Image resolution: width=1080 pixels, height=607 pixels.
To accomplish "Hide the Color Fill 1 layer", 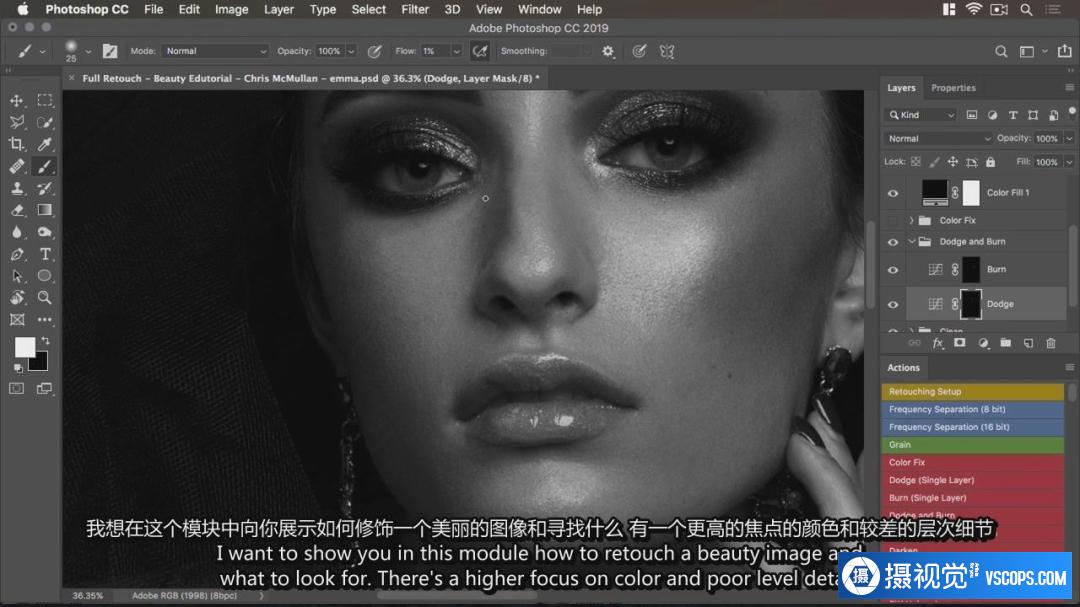I will pos(893,194).
